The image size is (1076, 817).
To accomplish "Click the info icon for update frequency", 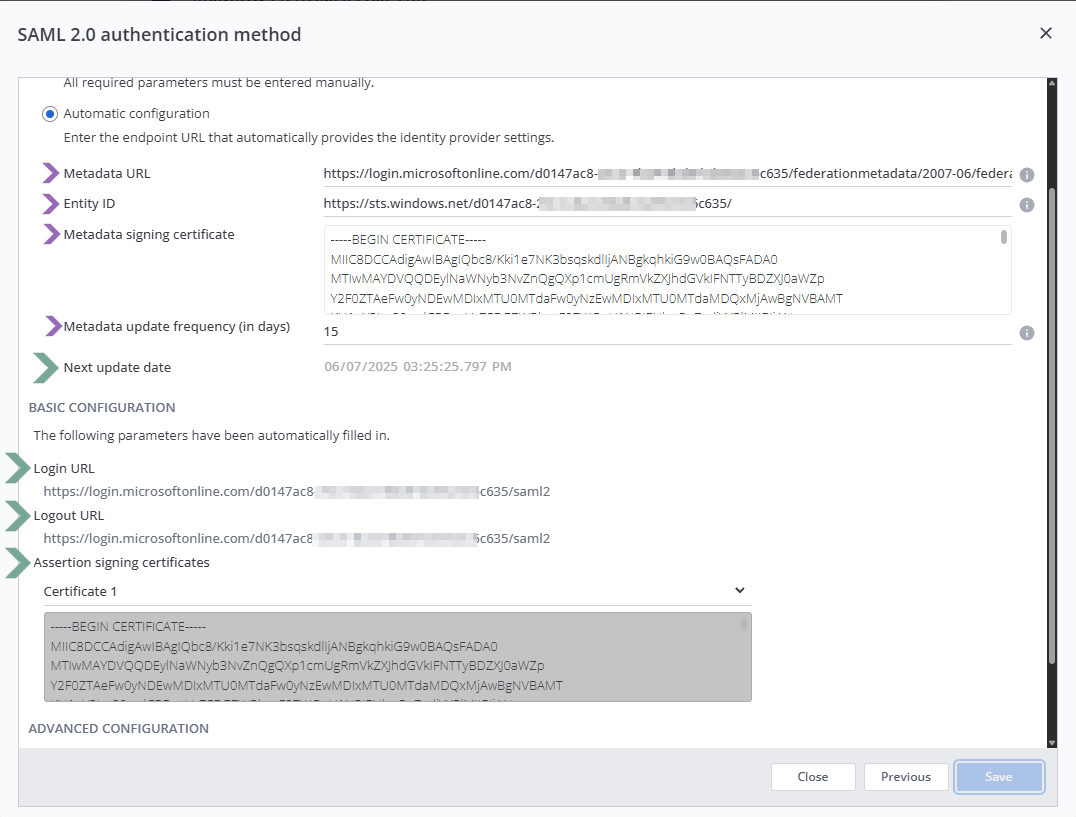I will [1026, 333].
